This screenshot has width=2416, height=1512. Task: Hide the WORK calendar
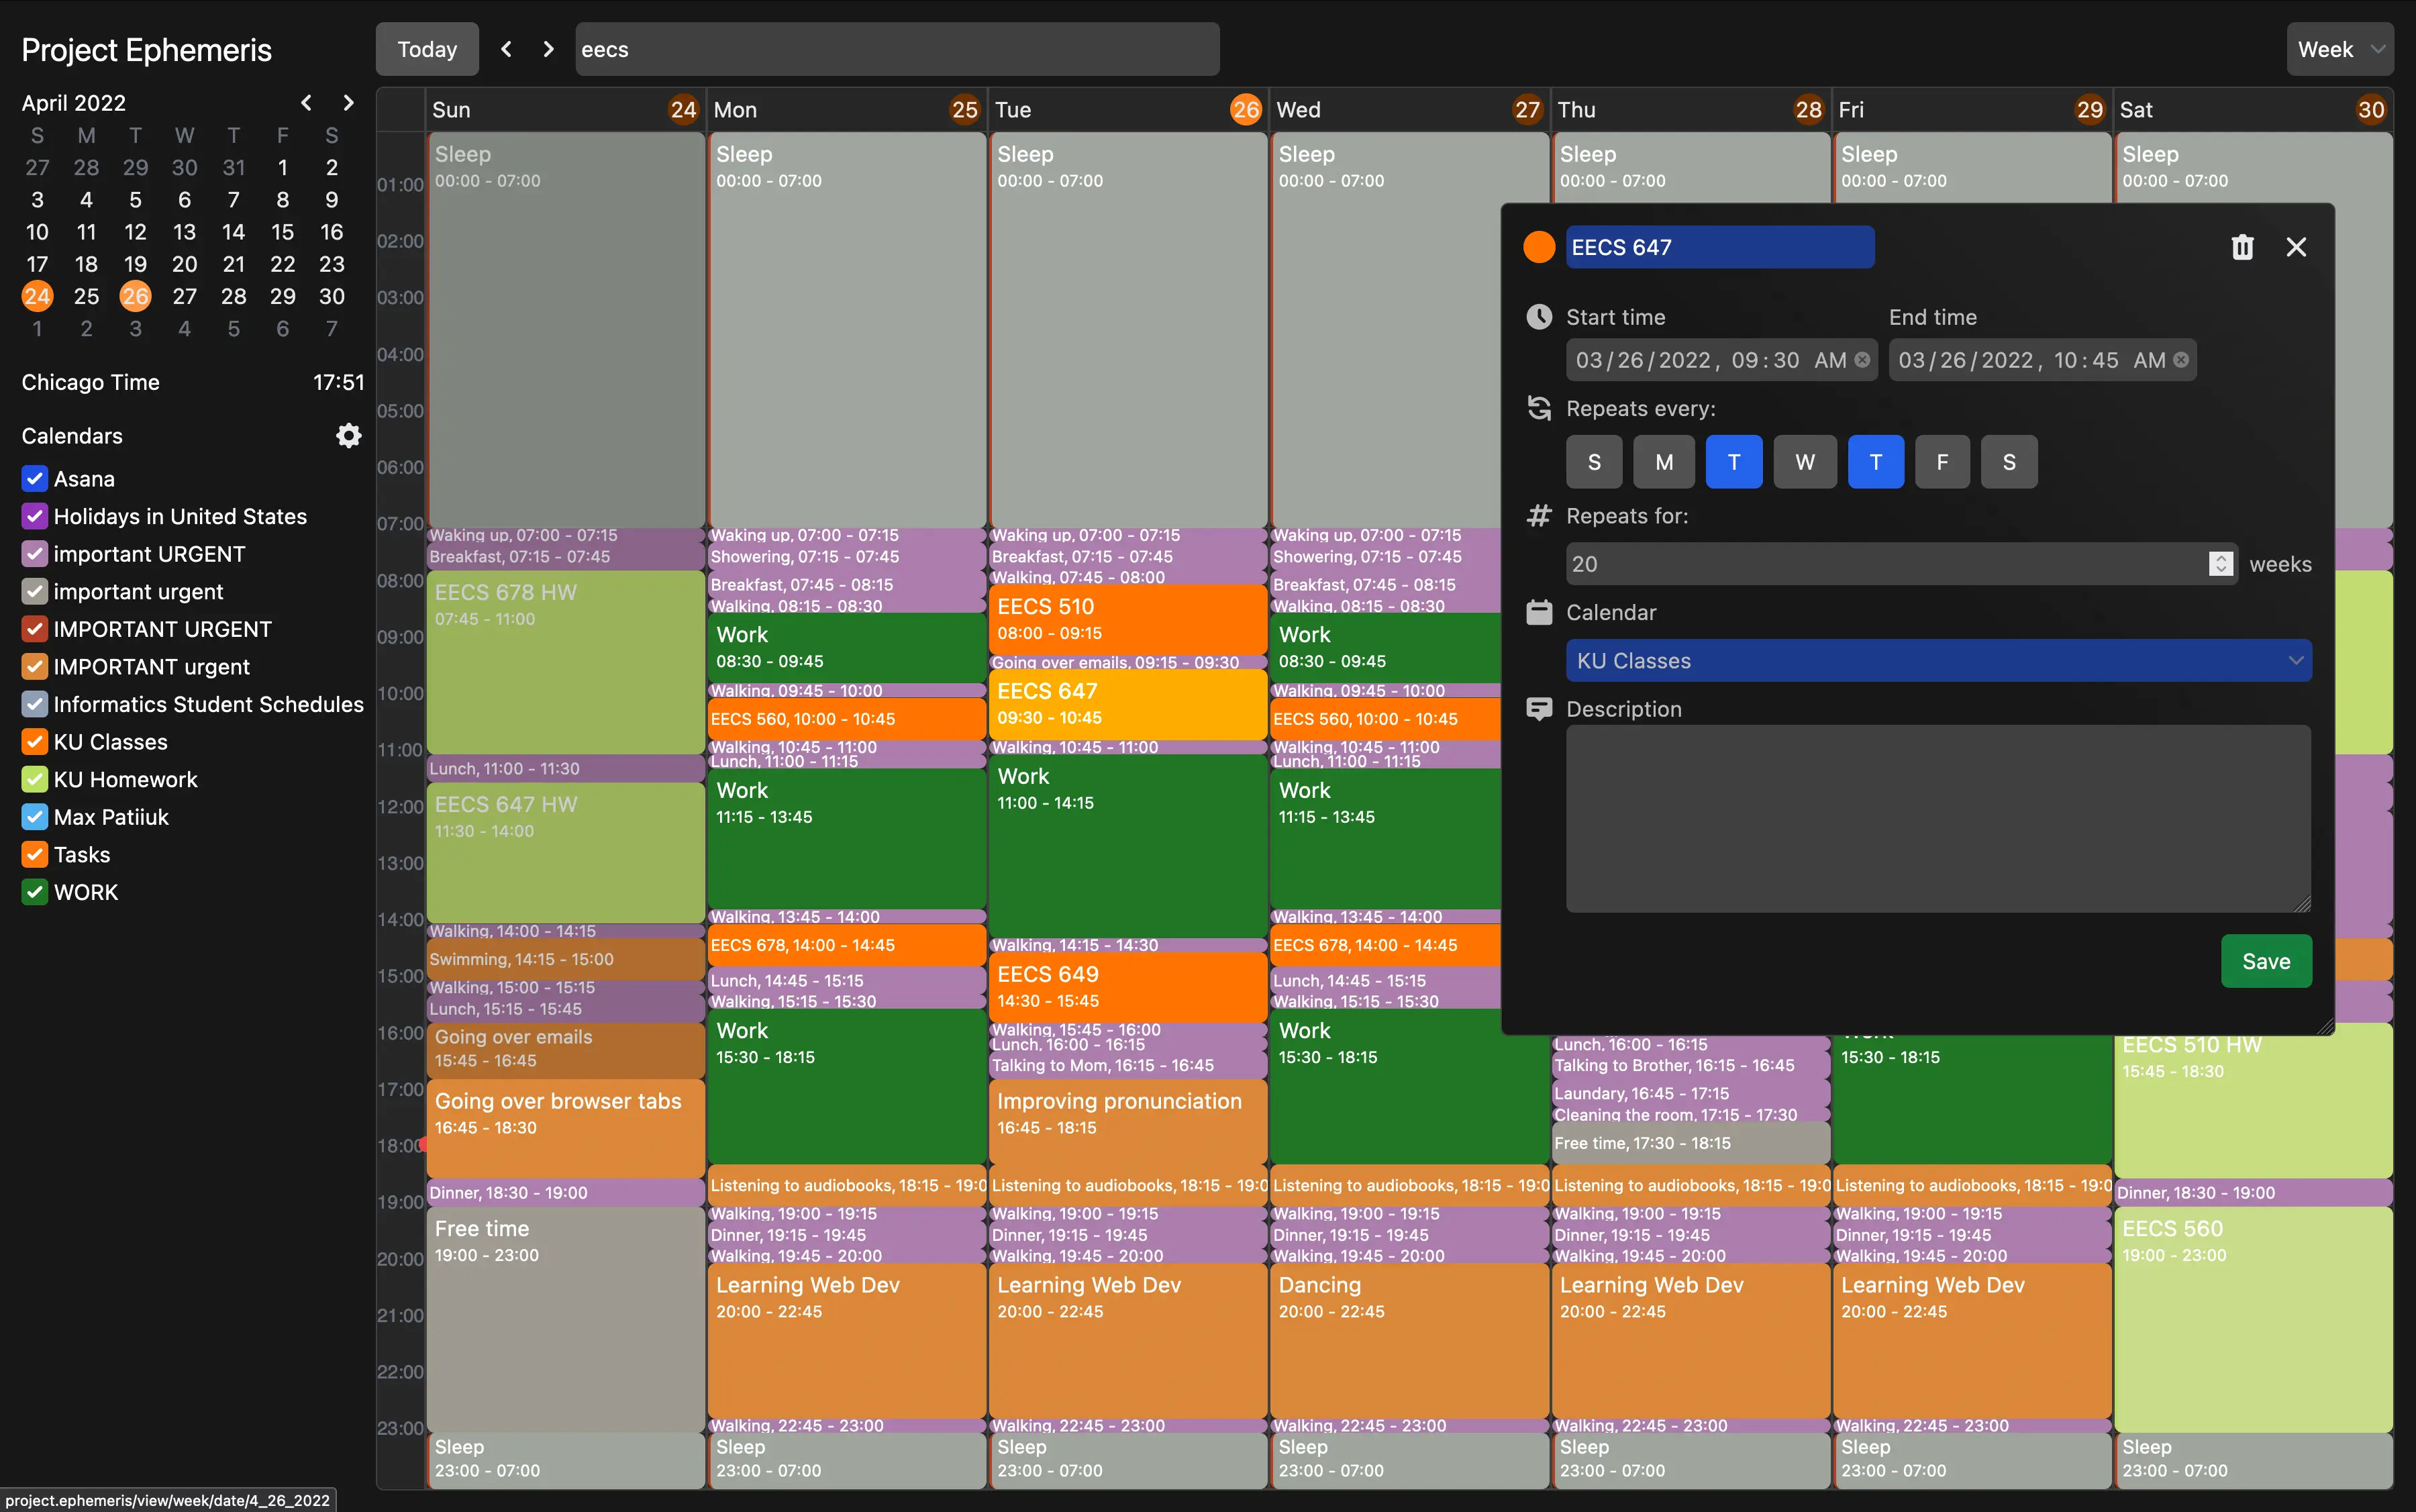(x=35, y=892)
